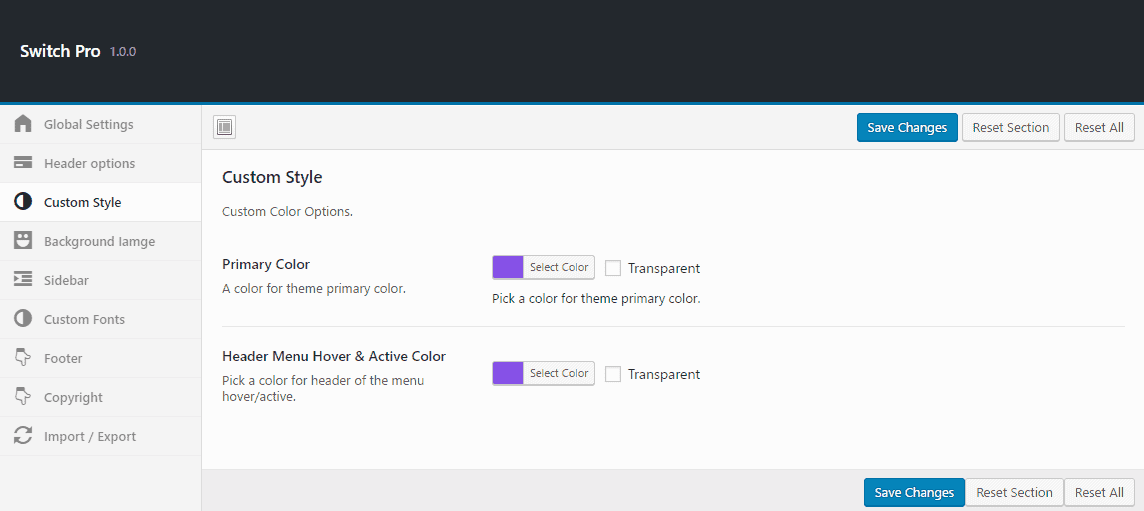The image size is (1144, 511).
Task: Enable Transparent for Header Menu Hover color
Action: (x=613, y=374)
